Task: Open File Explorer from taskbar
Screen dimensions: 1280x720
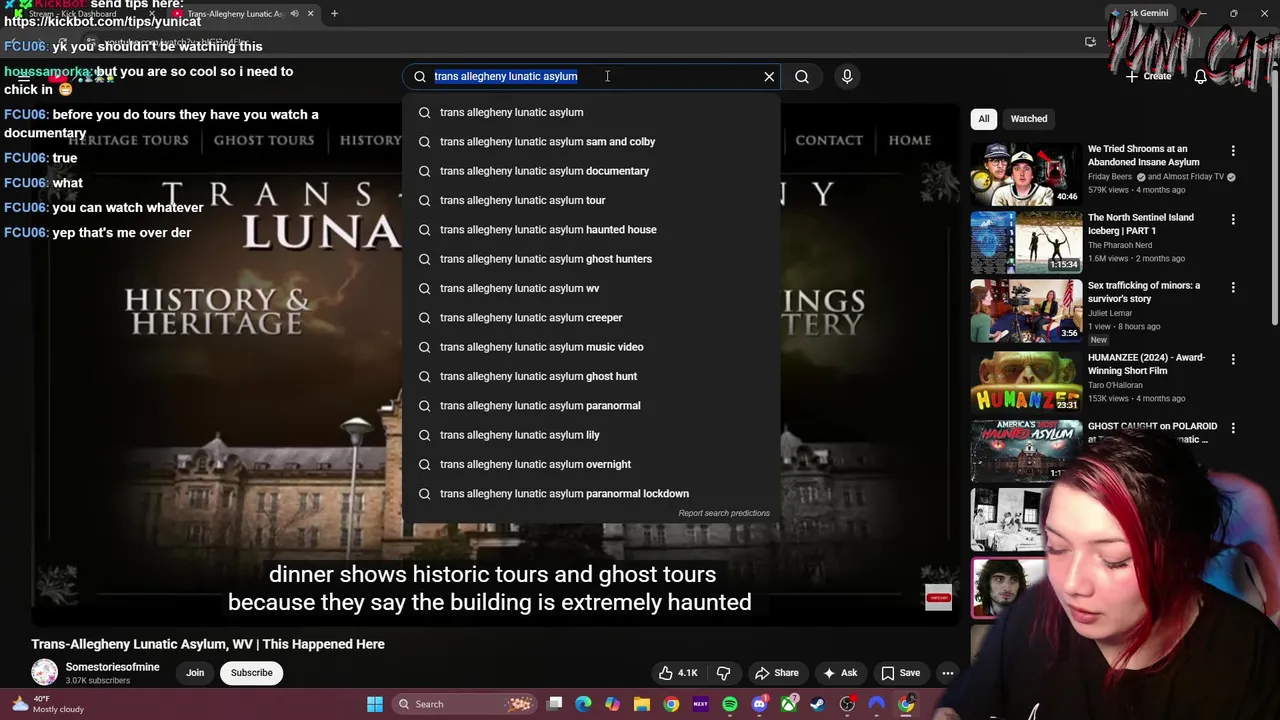Action: point(642,704)
